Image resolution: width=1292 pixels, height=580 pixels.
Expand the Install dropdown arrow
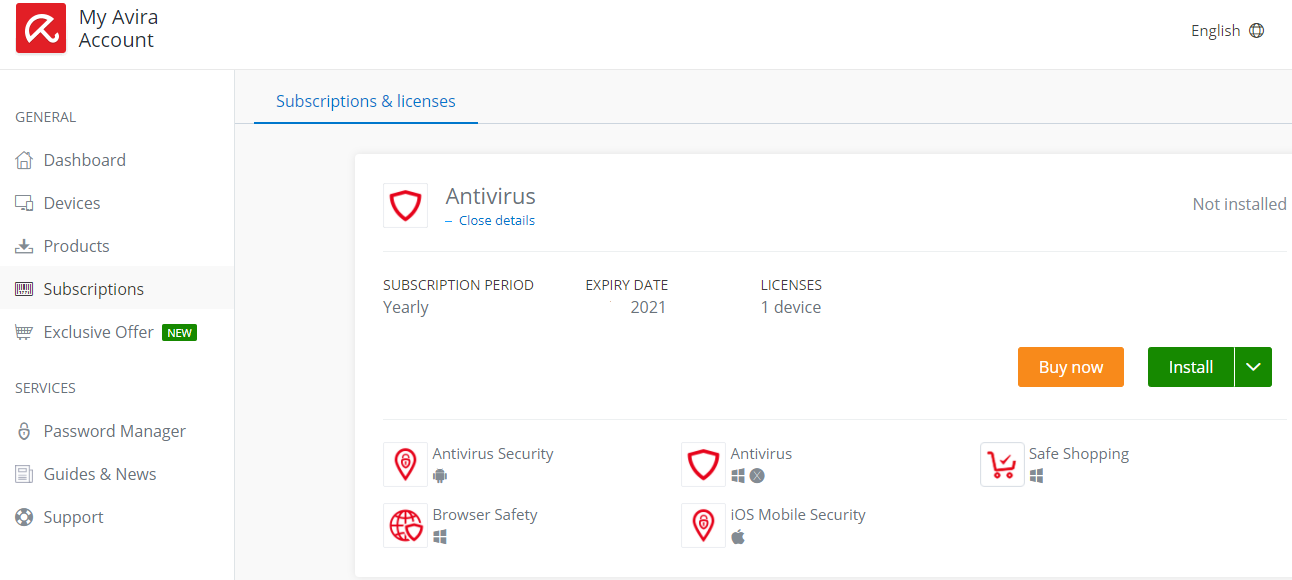click(1254, 367)
